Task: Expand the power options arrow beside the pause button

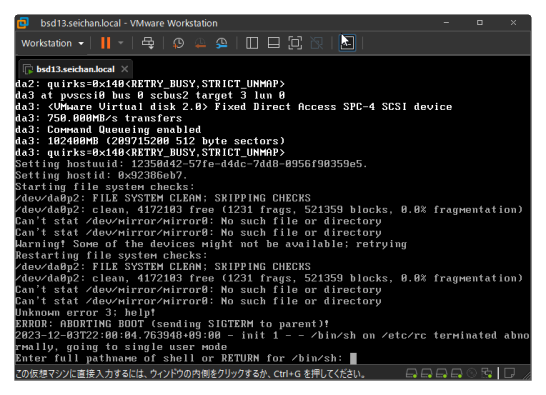Action: pos(121,43)
